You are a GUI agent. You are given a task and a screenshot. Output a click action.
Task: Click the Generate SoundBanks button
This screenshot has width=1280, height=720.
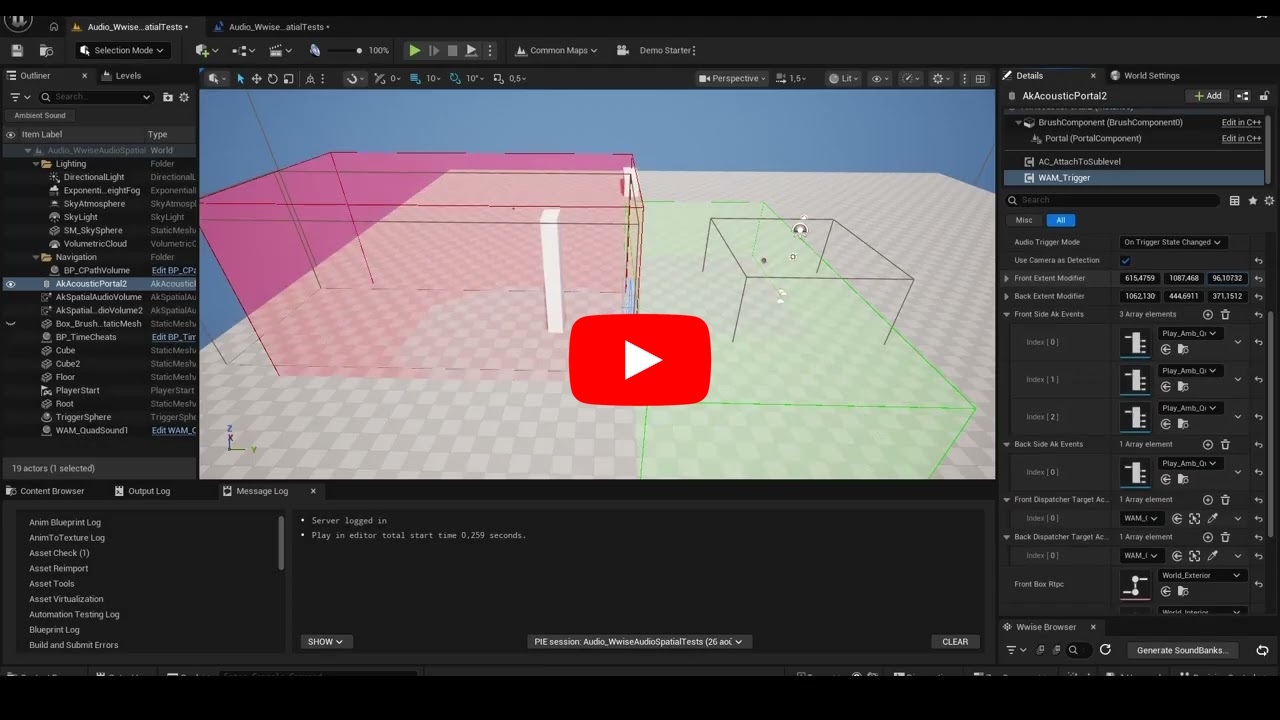coord(1183,650)
